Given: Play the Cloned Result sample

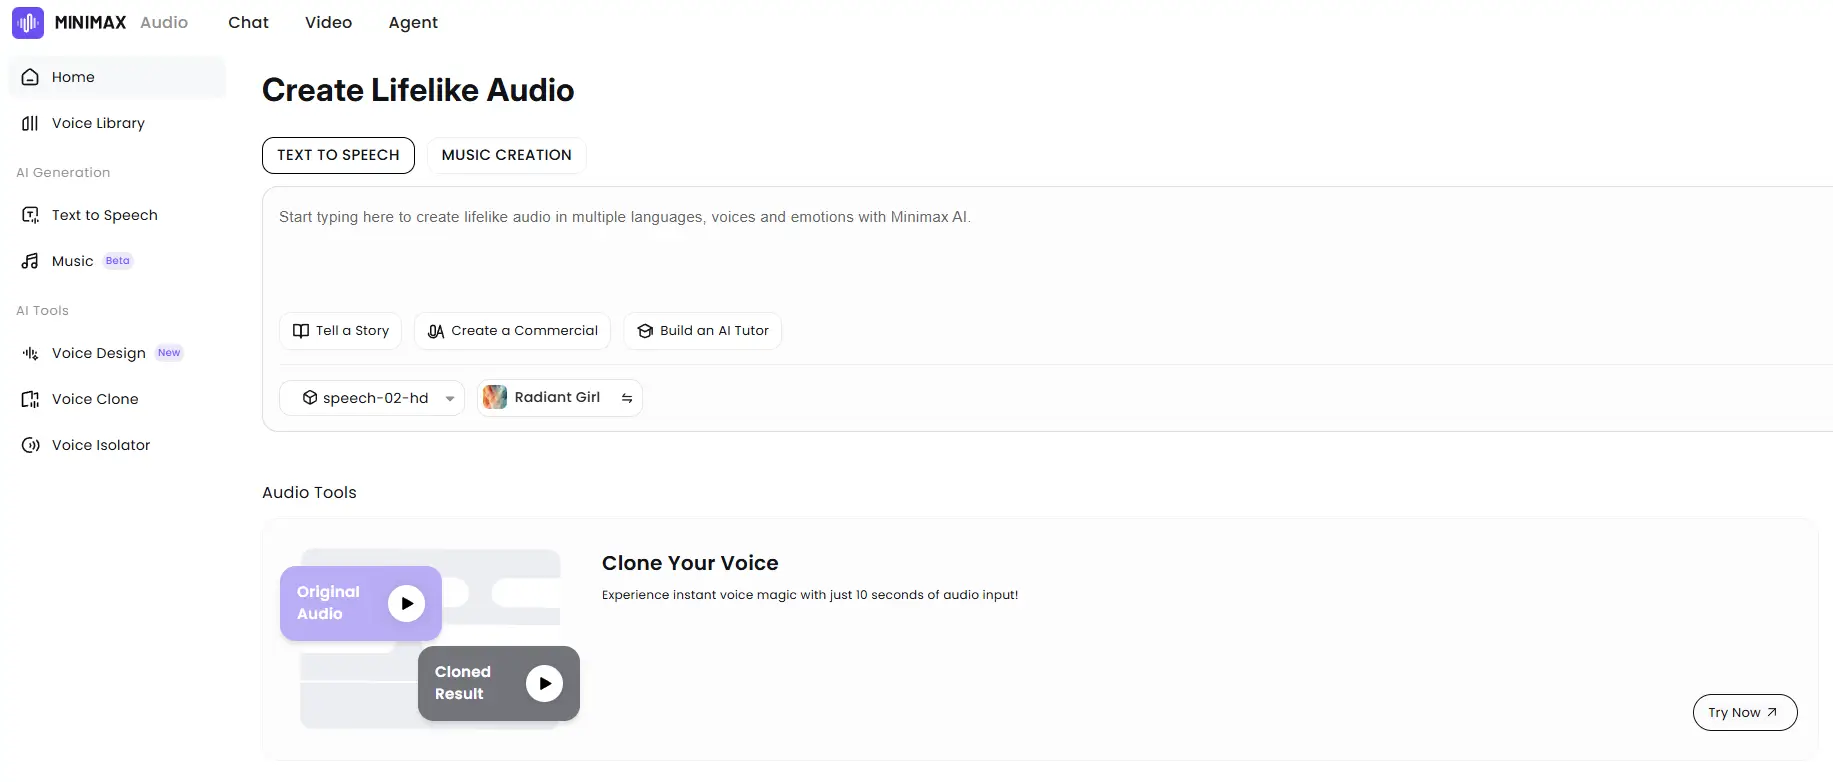Looking at the screenshot, I should 544,683.
